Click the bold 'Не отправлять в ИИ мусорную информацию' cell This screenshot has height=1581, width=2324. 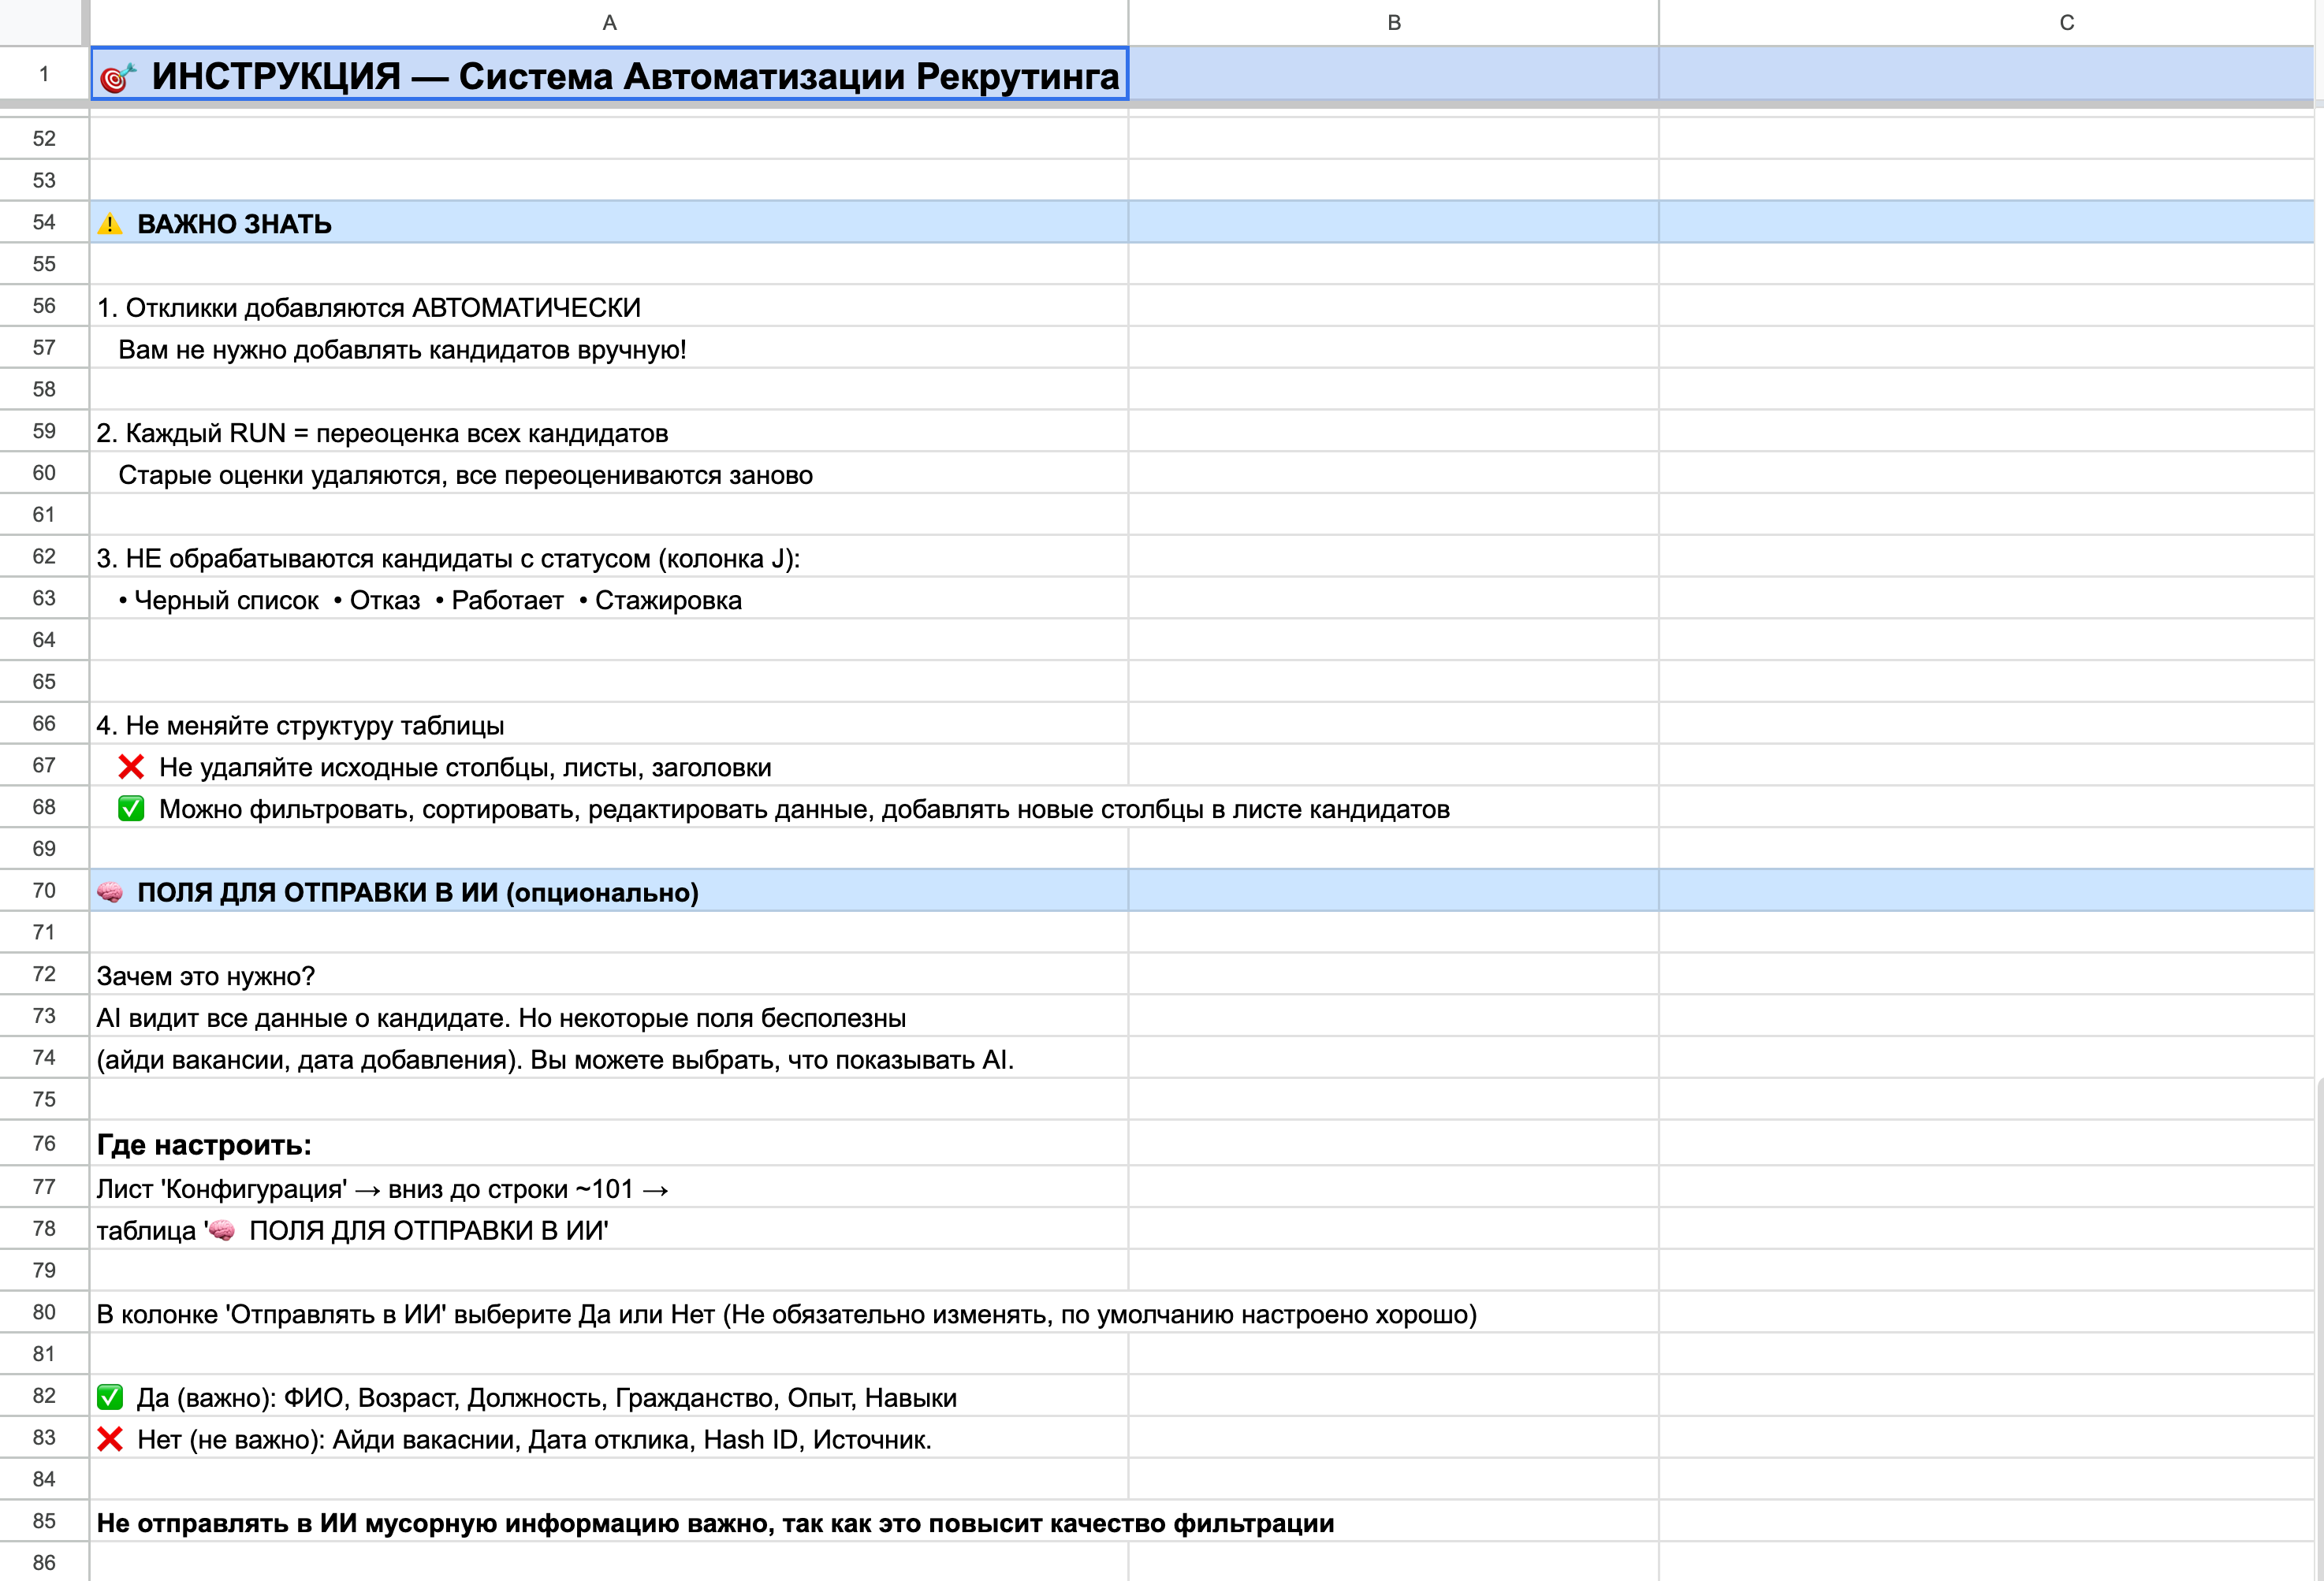point(715,1523)
